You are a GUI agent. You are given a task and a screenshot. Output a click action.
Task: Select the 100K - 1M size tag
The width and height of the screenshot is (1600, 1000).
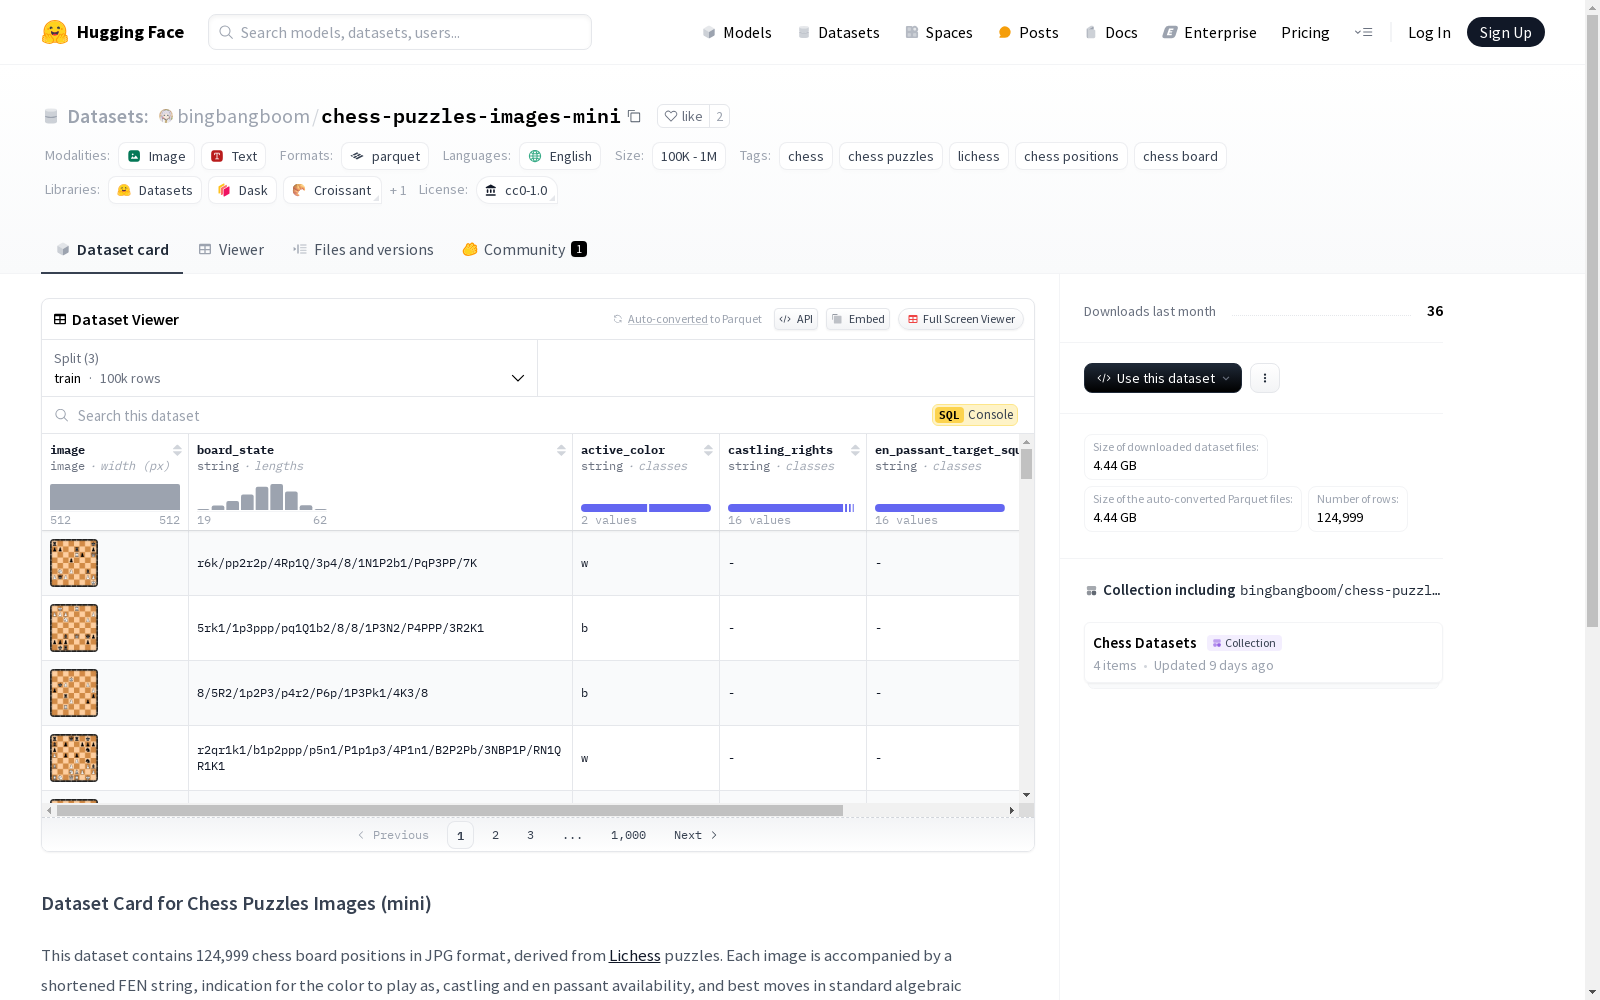click(x=688, y=156)
